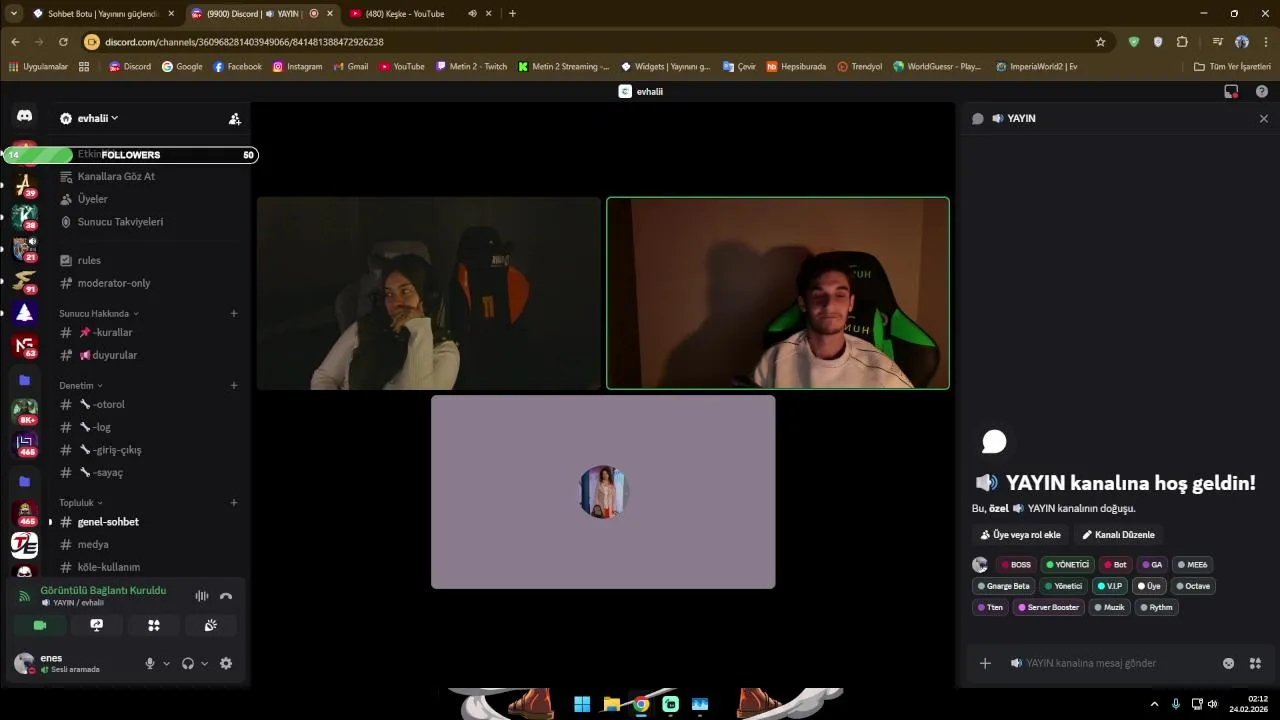The image size is (1280, 720).
Task: Open Discord help question icon
Action: tap(1262, 91)
